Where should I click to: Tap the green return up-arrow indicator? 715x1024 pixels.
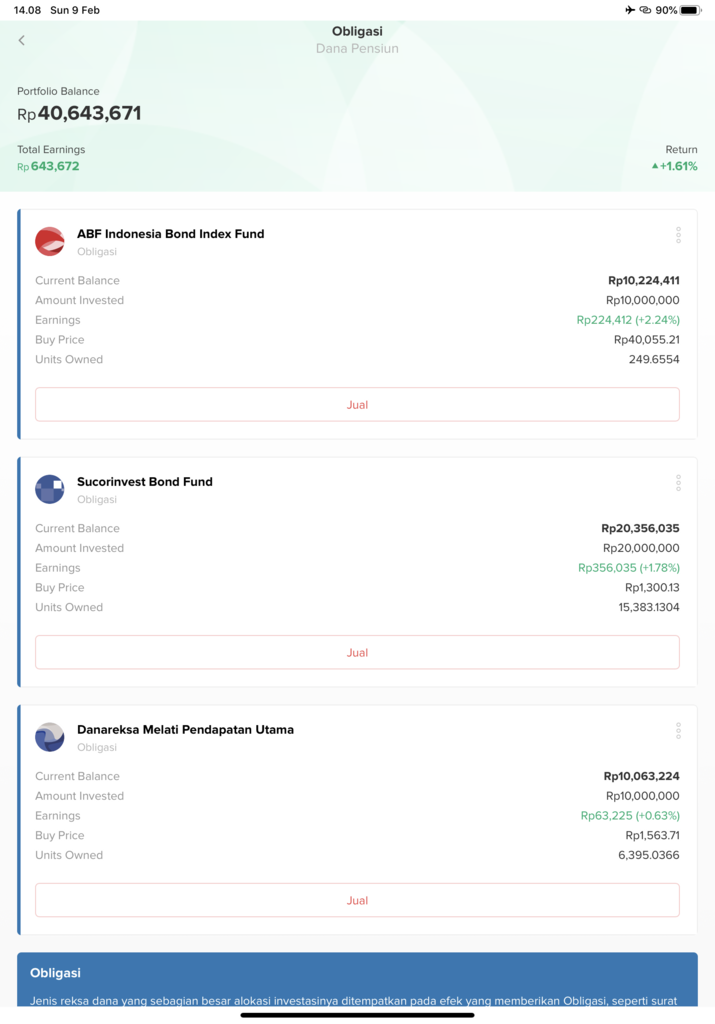pyautogui.click(x=655, y=166)
